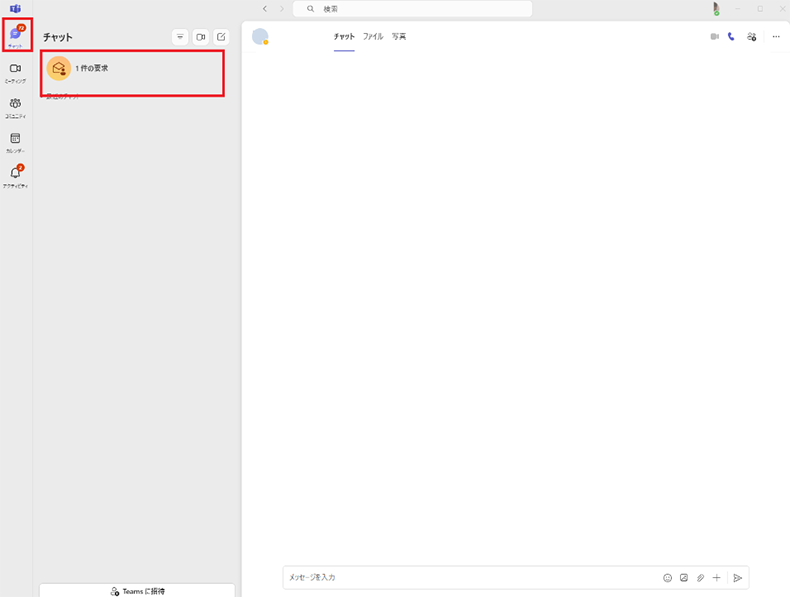Open the 1 件の要求 chat request item

point(132,68)
